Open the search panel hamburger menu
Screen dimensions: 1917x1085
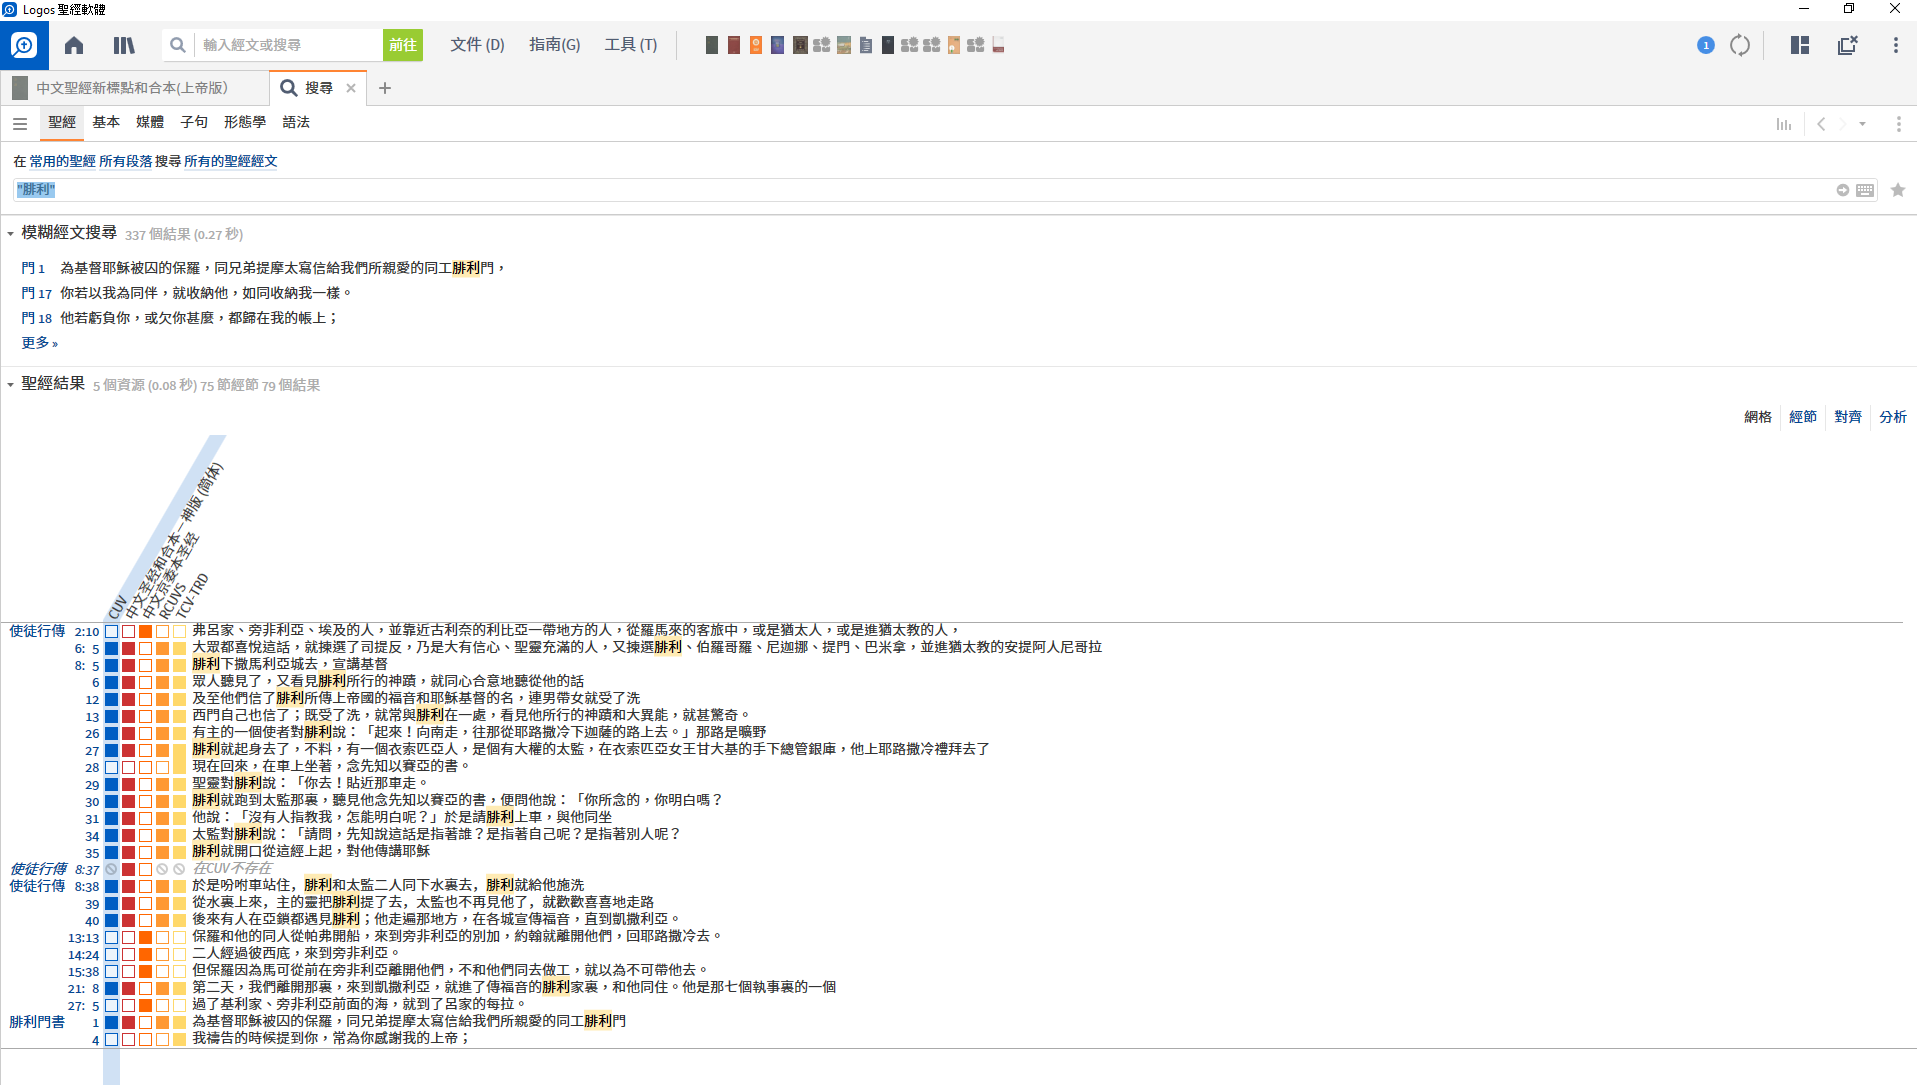[20, 123]
